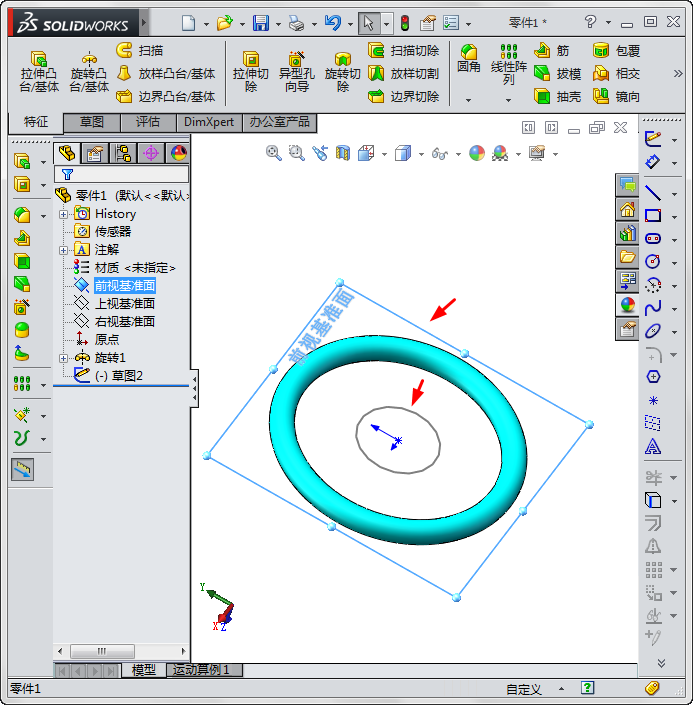Screen dimensions: 693x705
Task: Click the 线性阵列 linear pattern tool
Action: coord(508,64)
